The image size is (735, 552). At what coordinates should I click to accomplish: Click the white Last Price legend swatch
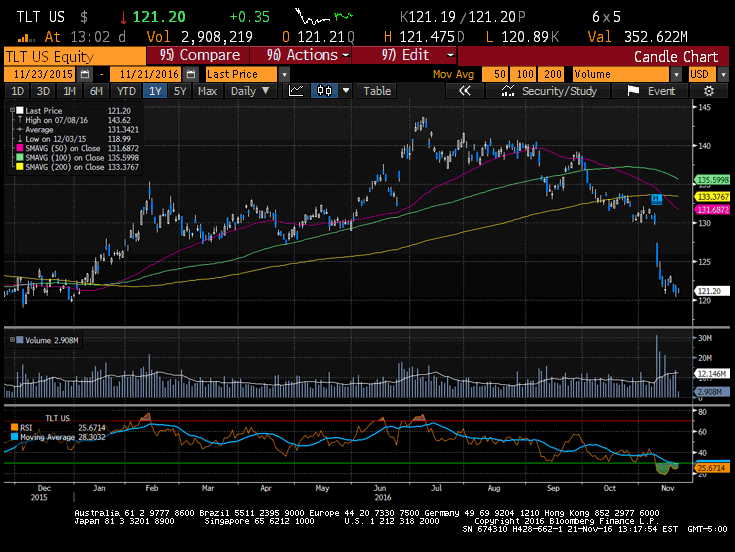[20, 110]
